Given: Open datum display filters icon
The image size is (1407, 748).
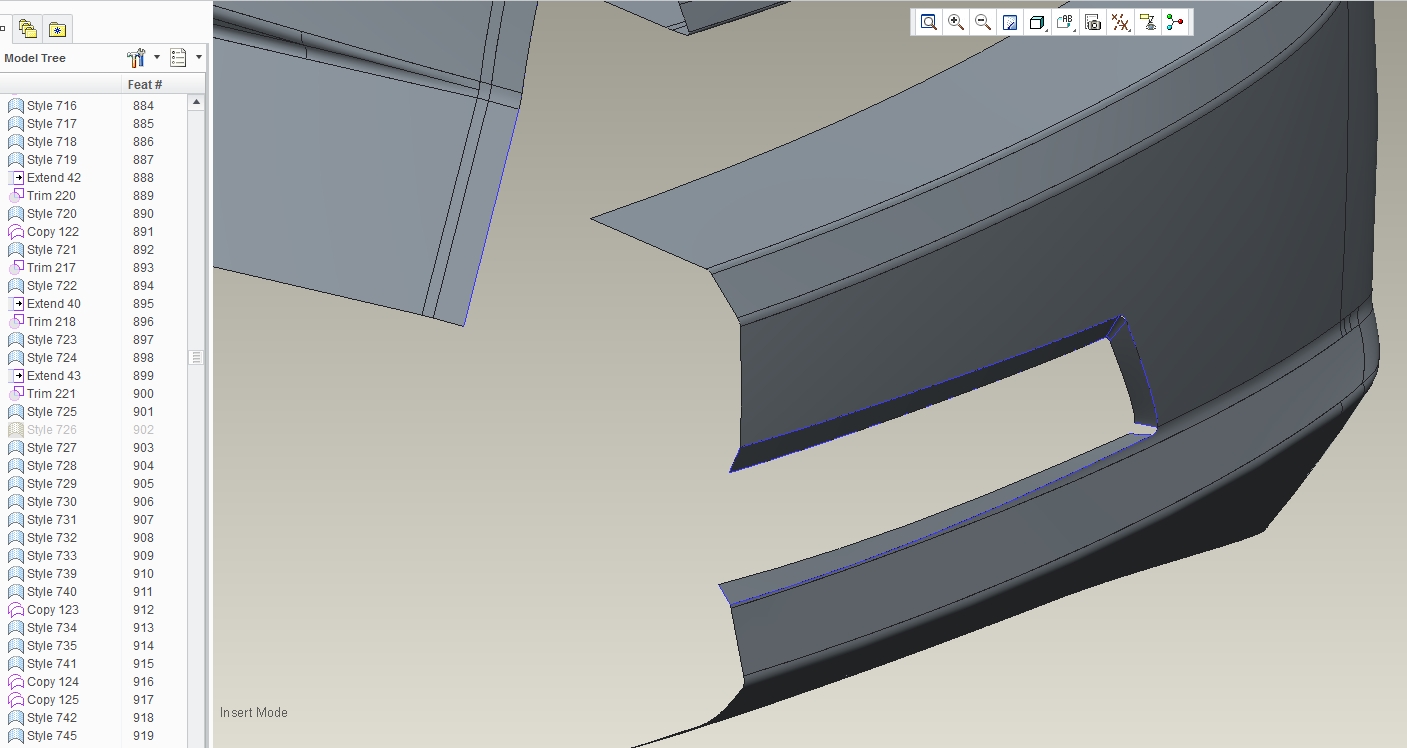Looking at the screenshot, I should tap(1121, 22).
